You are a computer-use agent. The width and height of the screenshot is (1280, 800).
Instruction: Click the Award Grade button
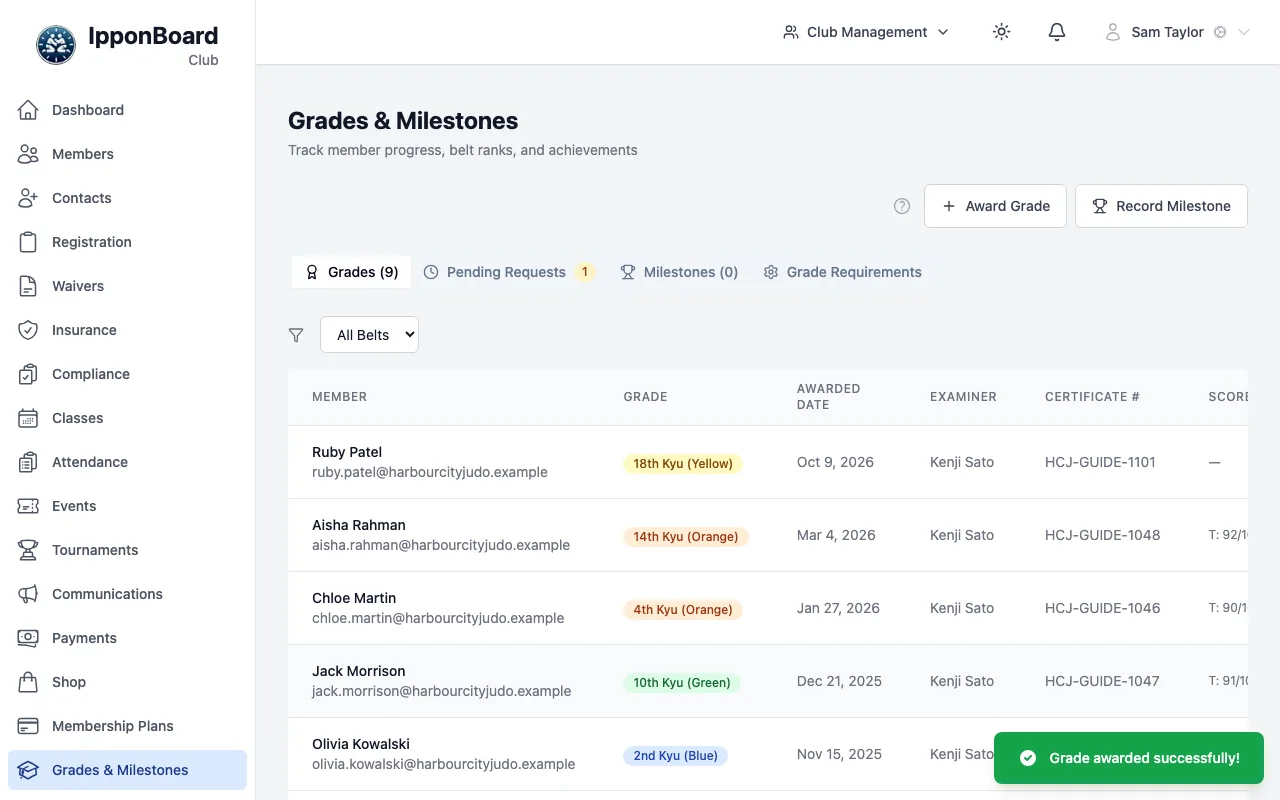point(995,206)
